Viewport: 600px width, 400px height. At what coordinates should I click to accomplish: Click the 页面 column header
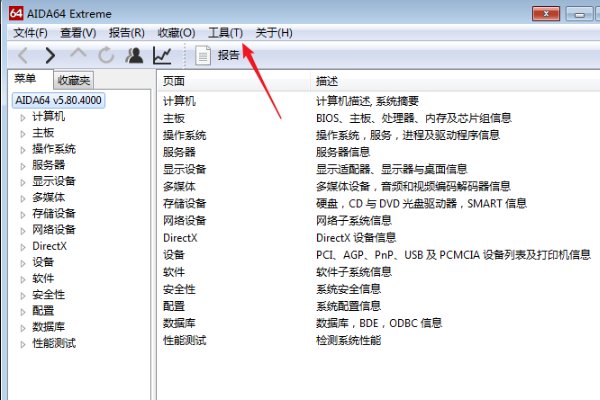click(x=233, y=81)
